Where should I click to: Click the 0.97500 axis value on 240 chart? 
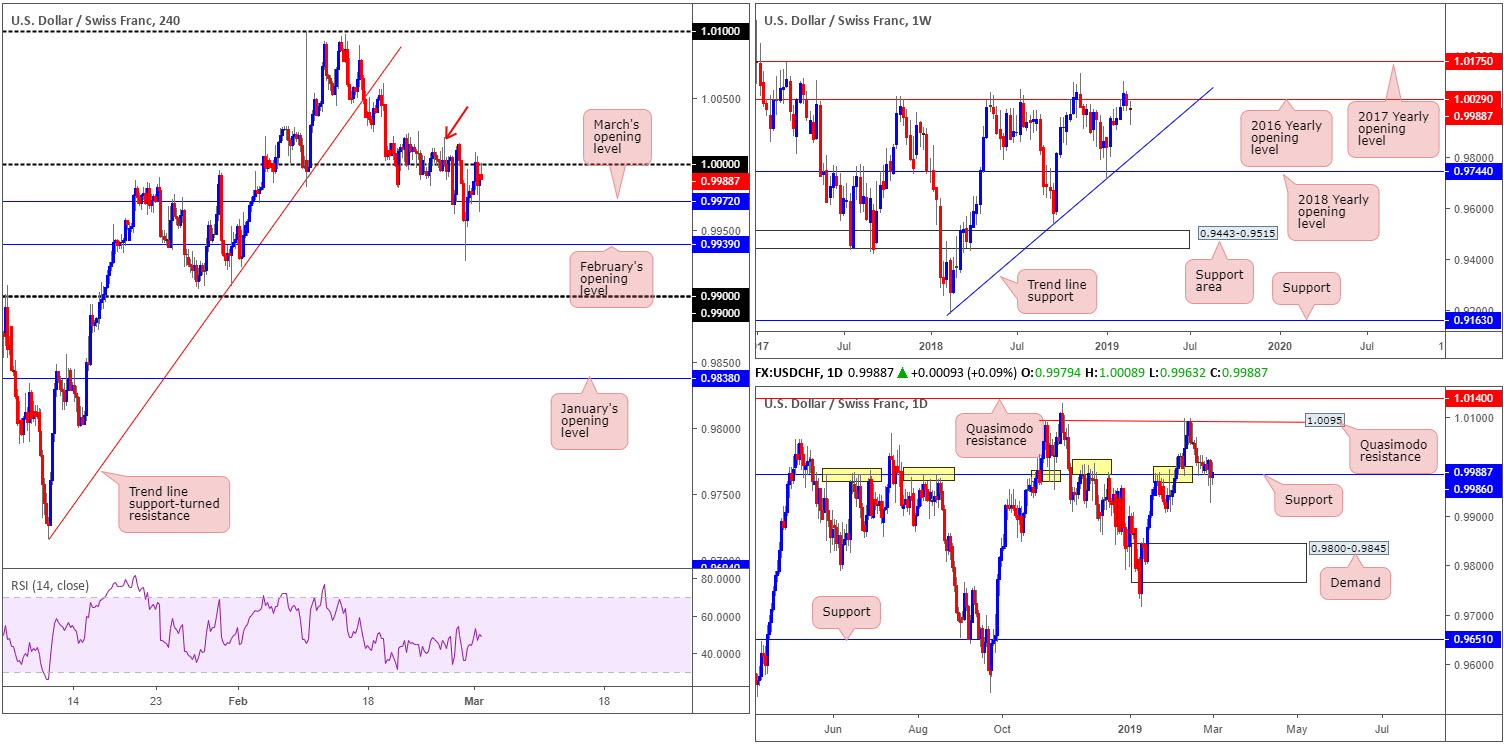(720, 495)
